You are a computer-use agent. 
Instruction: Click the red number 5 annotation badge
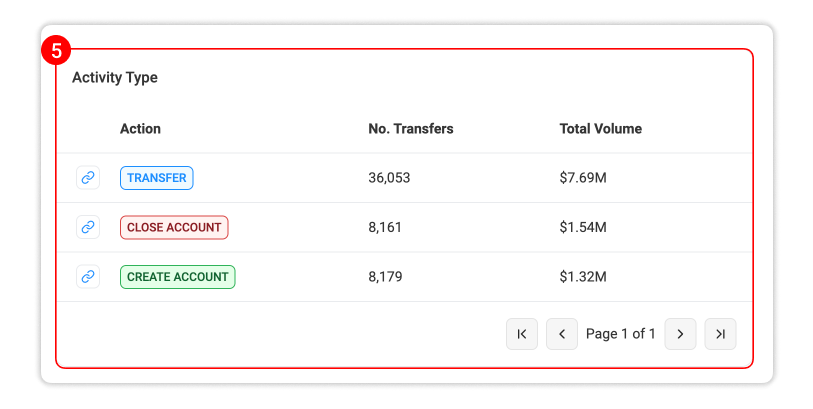click(x=56, y=49)
